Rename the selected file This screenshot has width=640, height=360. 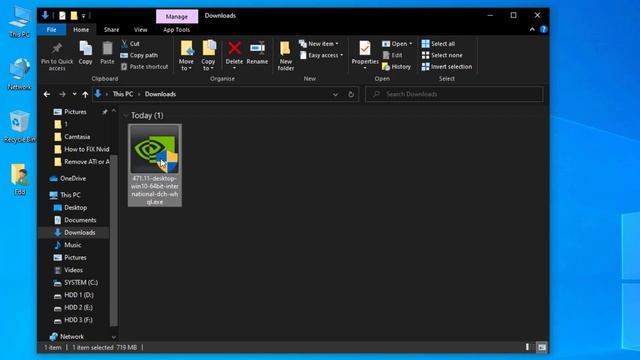257,53
